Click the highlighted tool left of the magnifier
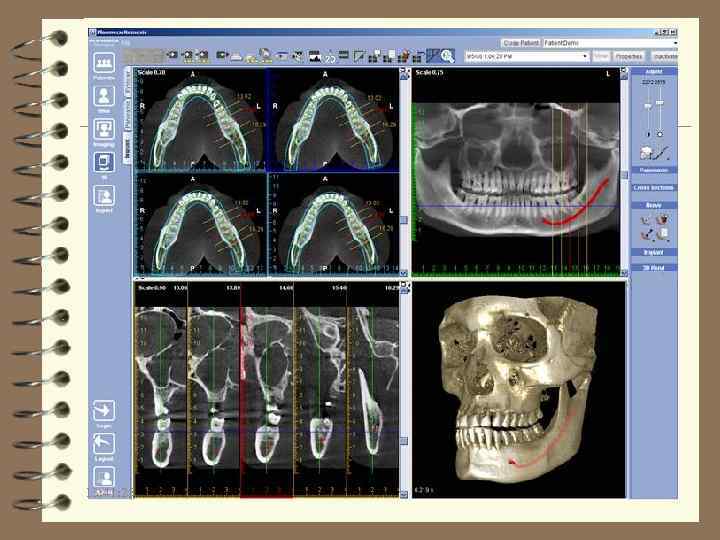 point(433,56)
